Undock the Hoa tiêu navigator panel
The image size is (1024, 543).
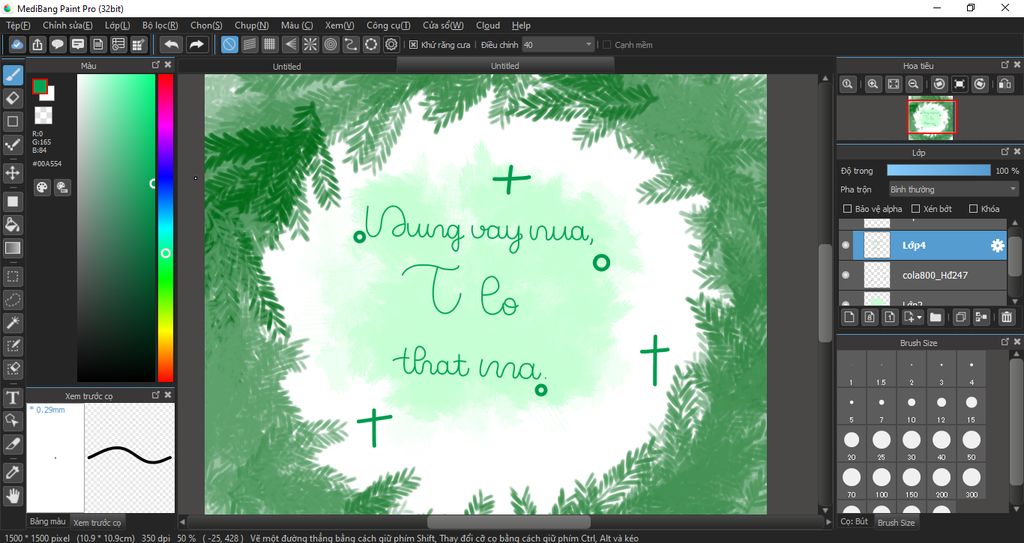1005,65
